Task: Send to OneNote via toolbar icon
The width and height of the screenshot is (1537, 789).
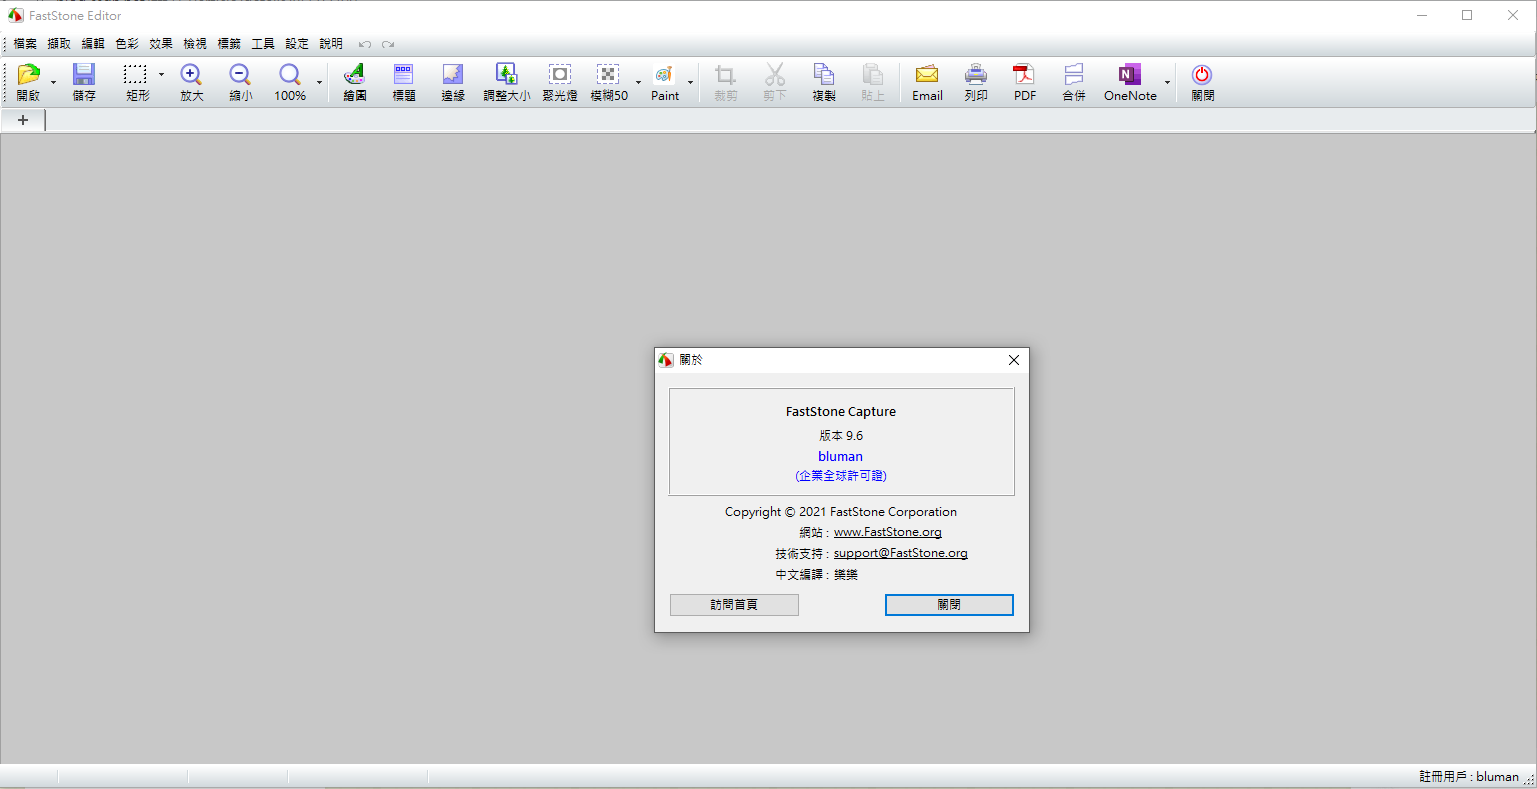Action: coord(1130,76)
